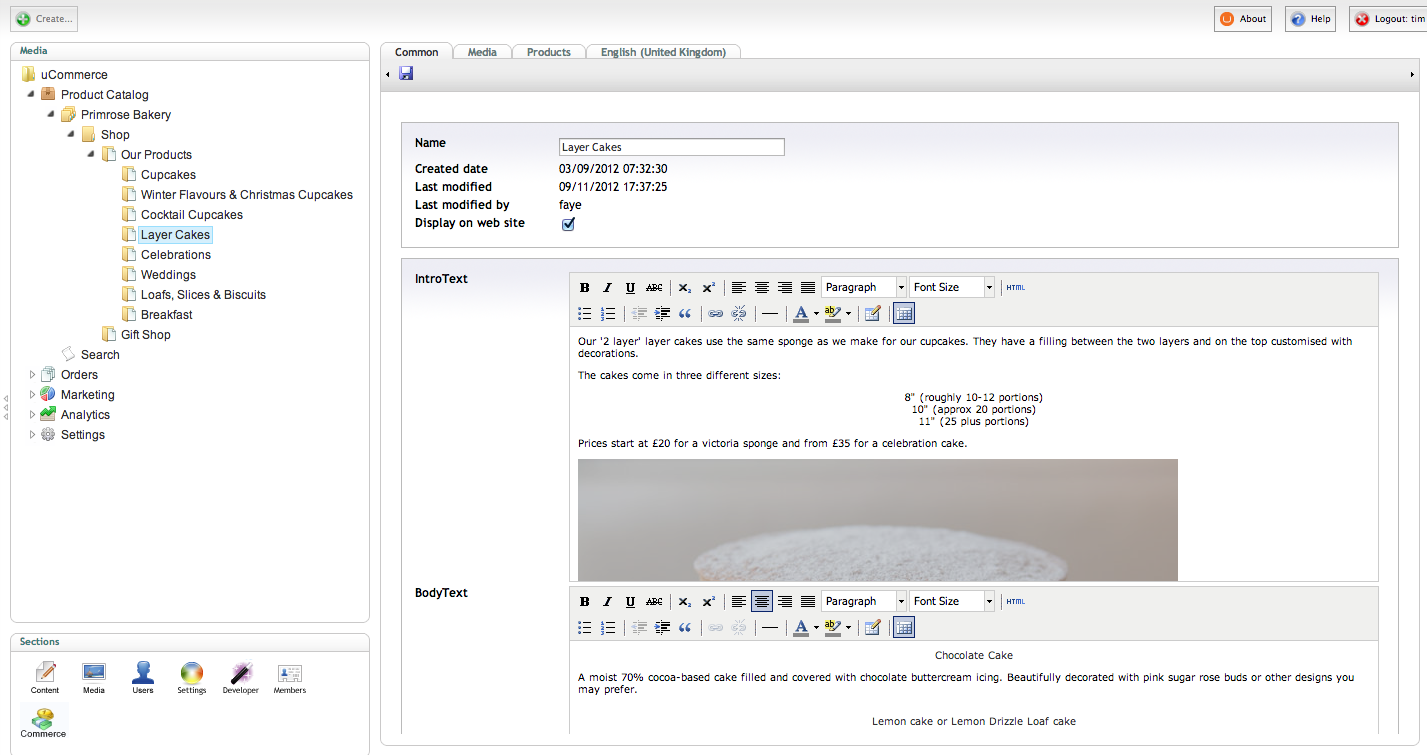
Task: Click the save disk icon under tabs
Action: [x=406, y=73]
